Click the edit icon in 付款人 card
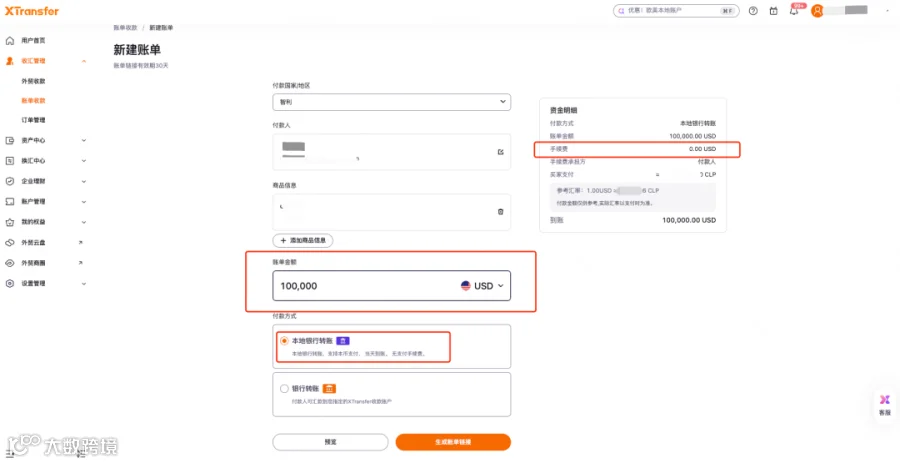Image resolution: width=900 pixels, height=463 pixels. tap(501, 152)
